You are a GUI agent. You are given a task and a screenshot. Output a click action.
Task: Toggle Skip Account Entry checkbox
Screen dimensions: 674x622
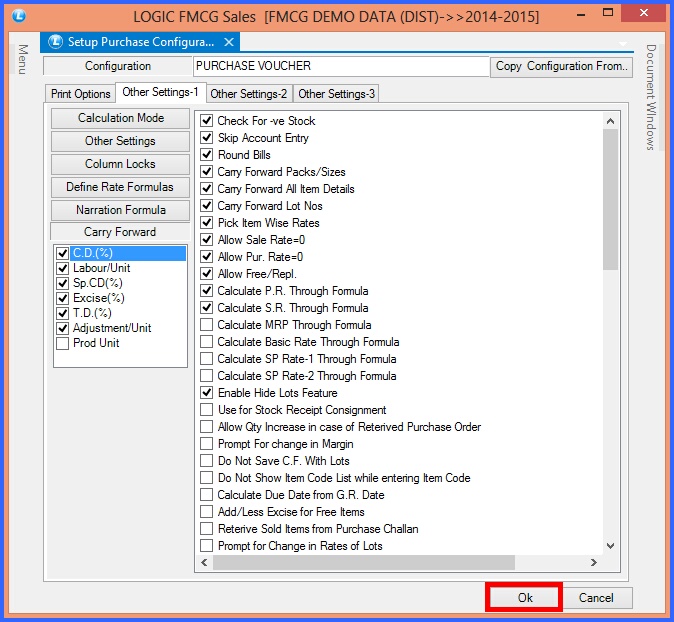point(207,138)
